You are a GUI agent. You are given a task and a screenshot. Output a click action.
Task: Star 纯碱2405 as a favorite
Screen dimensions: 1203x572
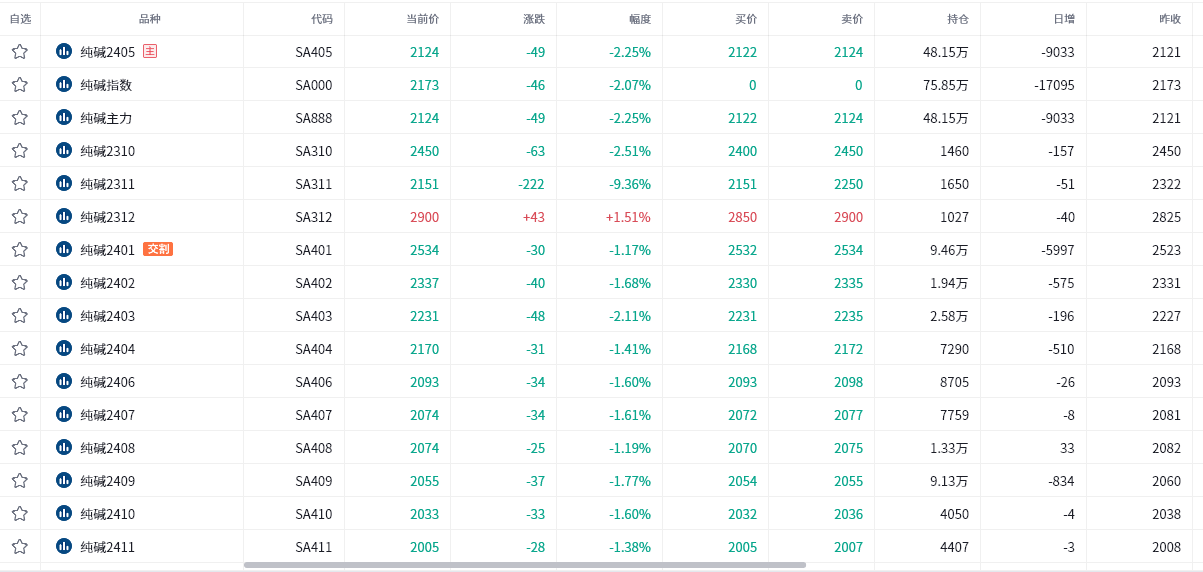click(x=20, y=52)
